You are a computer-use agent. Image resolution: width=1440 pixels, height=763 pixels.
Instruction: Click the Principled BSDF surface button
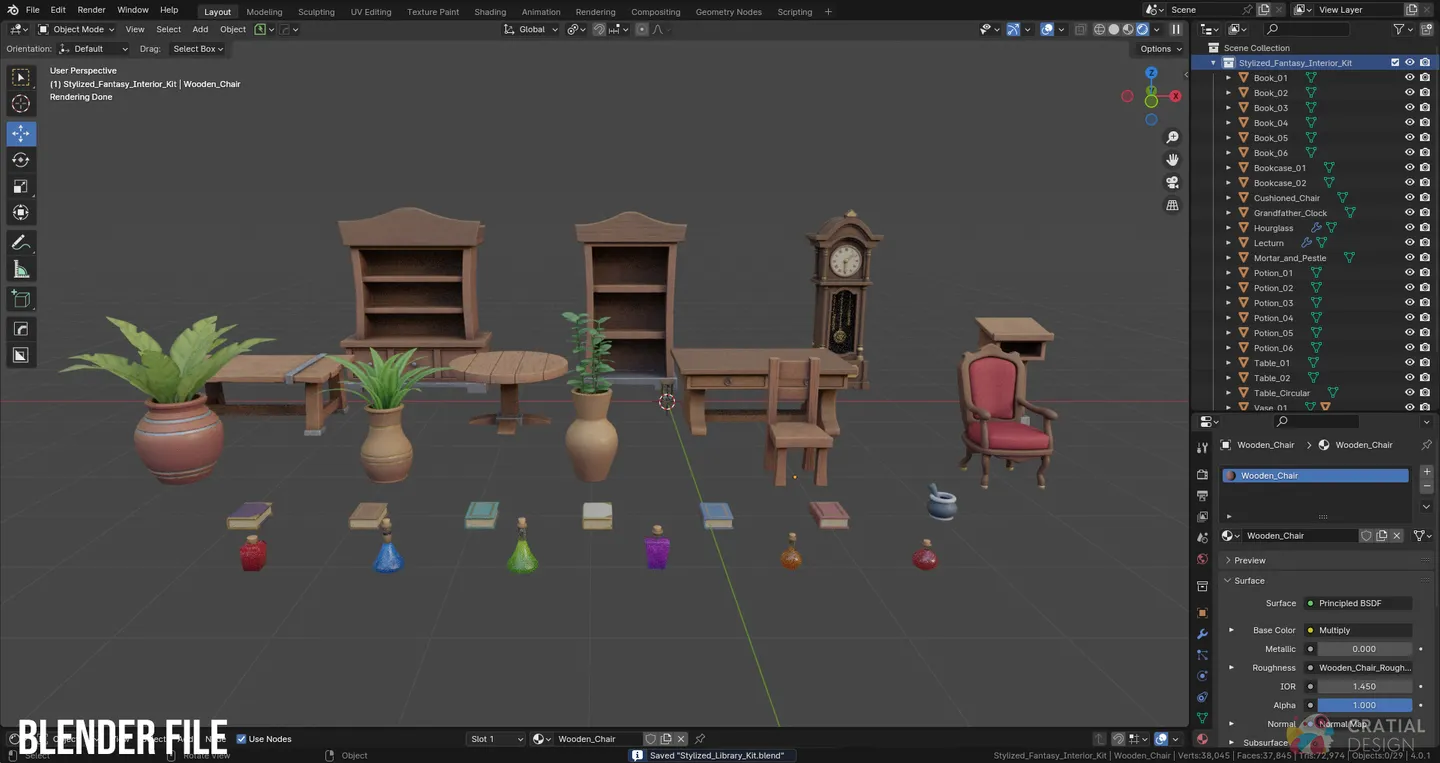coord(1359,603)
